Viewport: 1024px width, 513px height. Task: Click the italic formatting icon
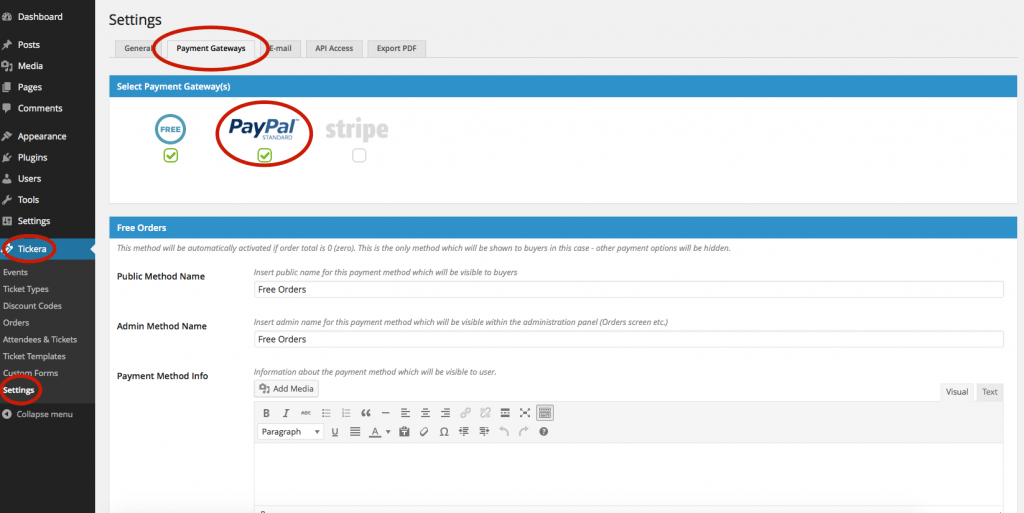coord(286,413)
